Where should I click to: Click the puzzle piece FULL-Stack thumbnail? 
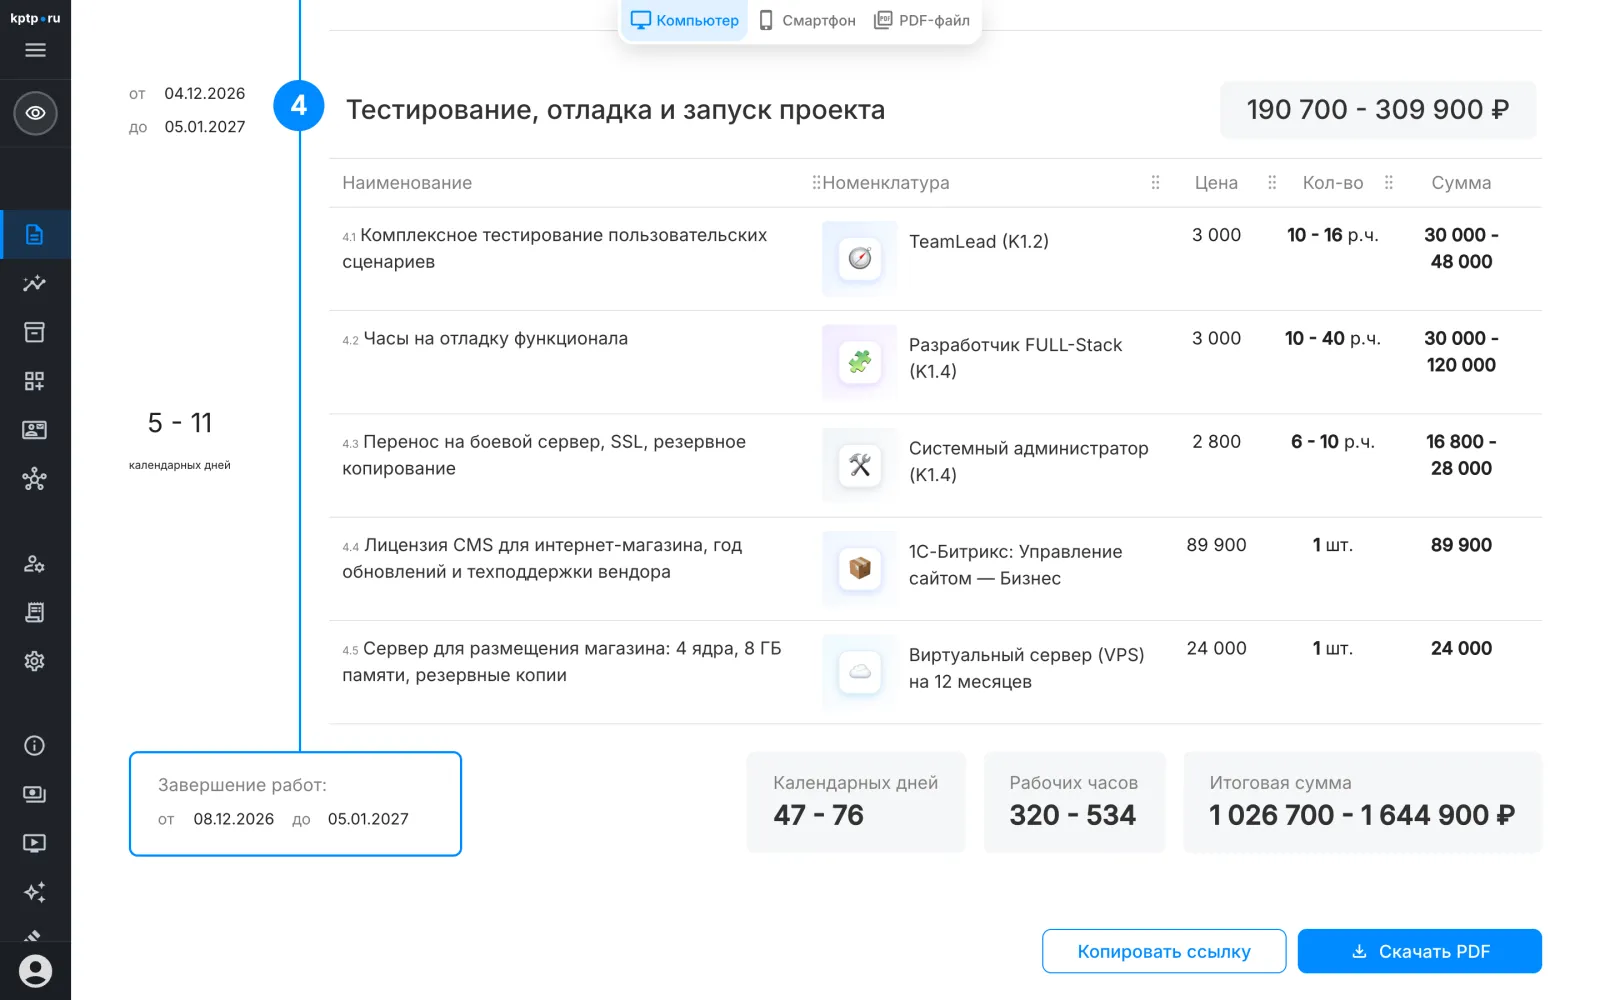point(860,362)
